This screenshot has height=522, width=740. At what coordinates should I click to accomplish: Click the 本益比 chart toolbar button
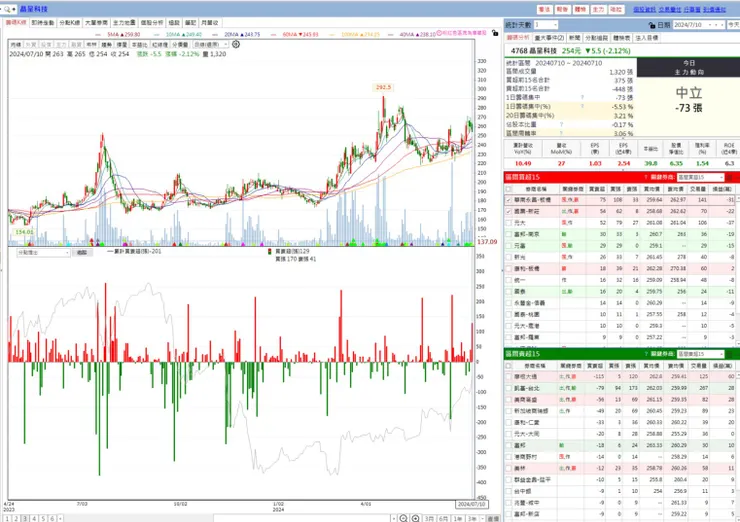[139, 44]
